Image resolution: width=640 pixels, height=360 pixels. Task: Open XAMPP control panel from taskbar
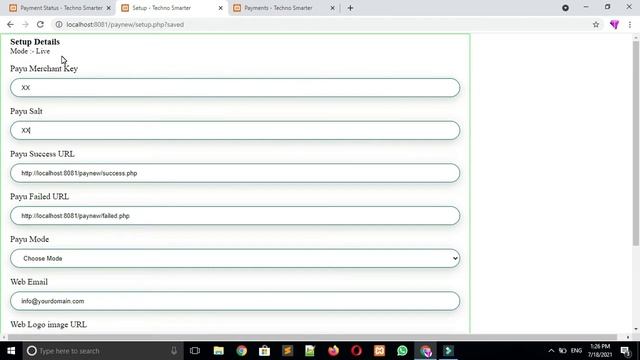click(379, 351)
